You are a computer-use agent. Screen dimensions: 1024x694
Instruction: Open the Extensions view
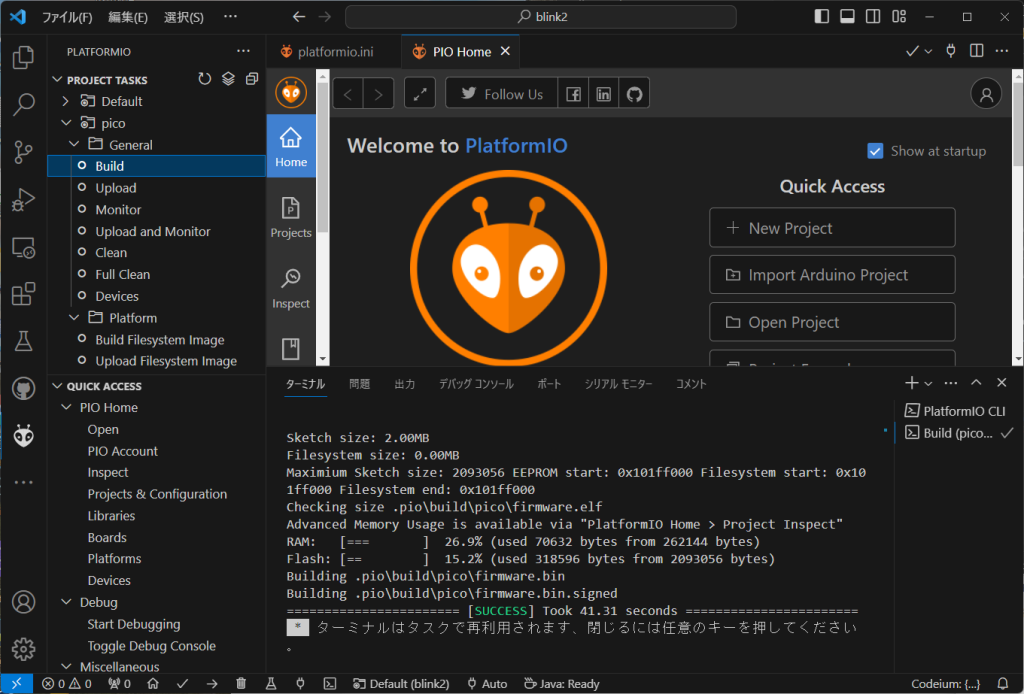tap(24, 294)
